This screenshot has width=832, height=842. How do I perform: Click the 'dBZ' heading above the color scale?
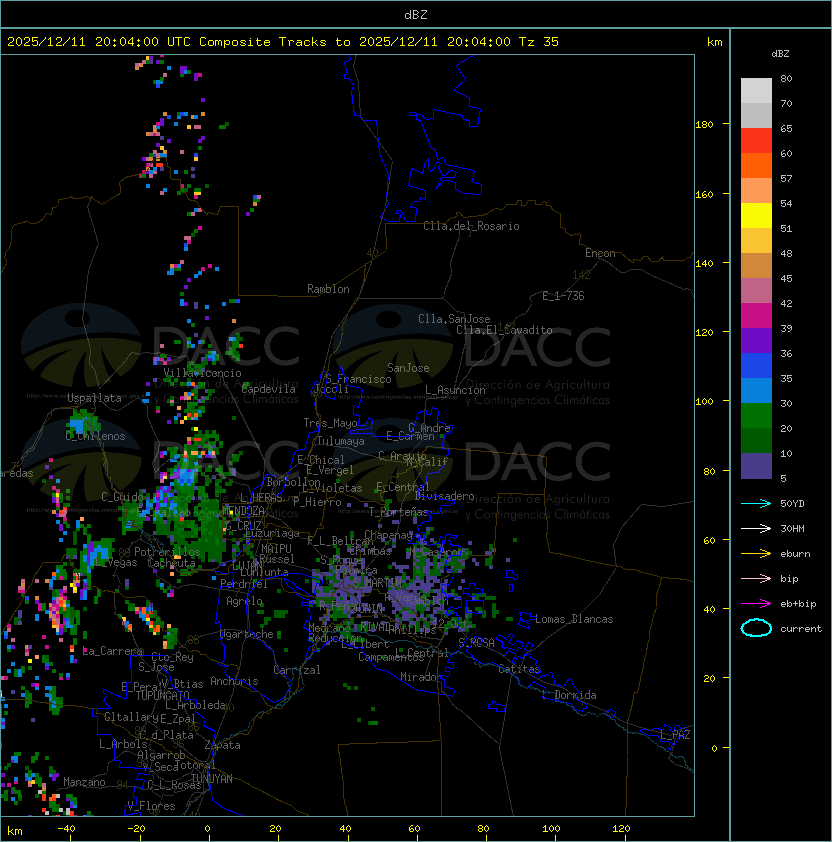pos(780,54)
